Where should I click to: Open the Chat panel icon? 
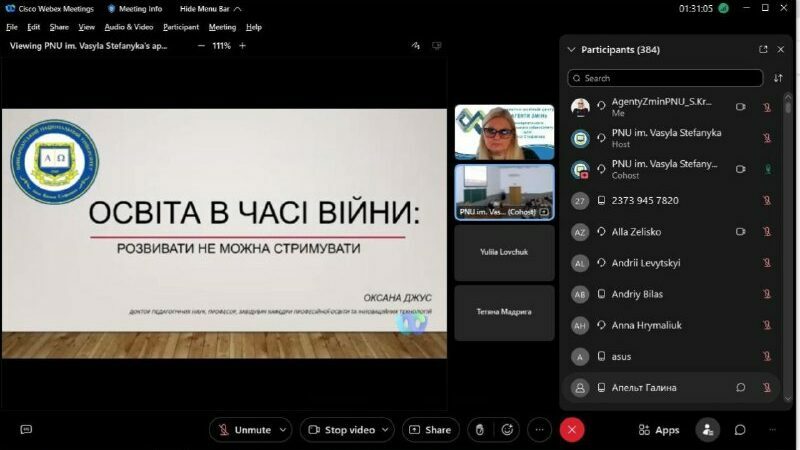740,430
